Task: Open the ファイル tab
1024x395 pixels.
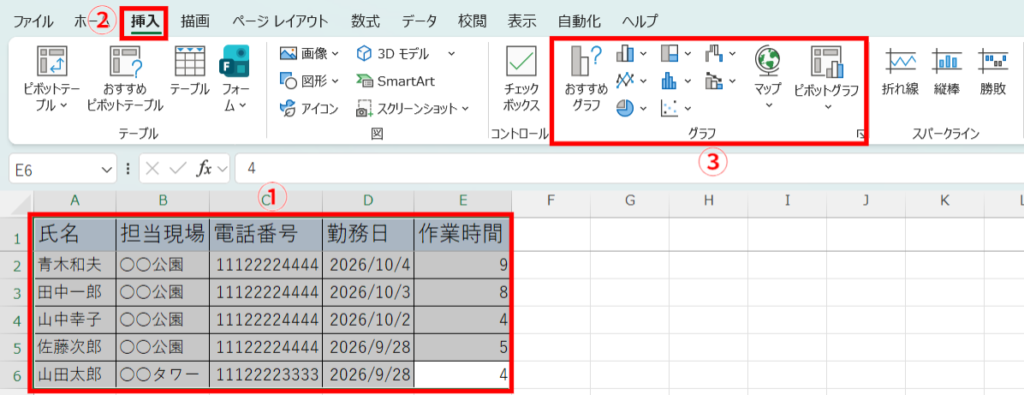Action: [x=33, y=21]
